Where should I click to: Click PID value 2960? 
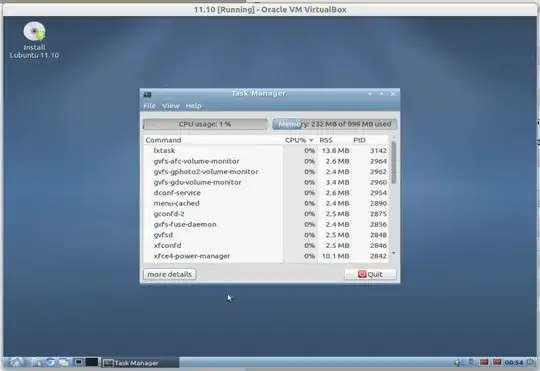[378, 182]
